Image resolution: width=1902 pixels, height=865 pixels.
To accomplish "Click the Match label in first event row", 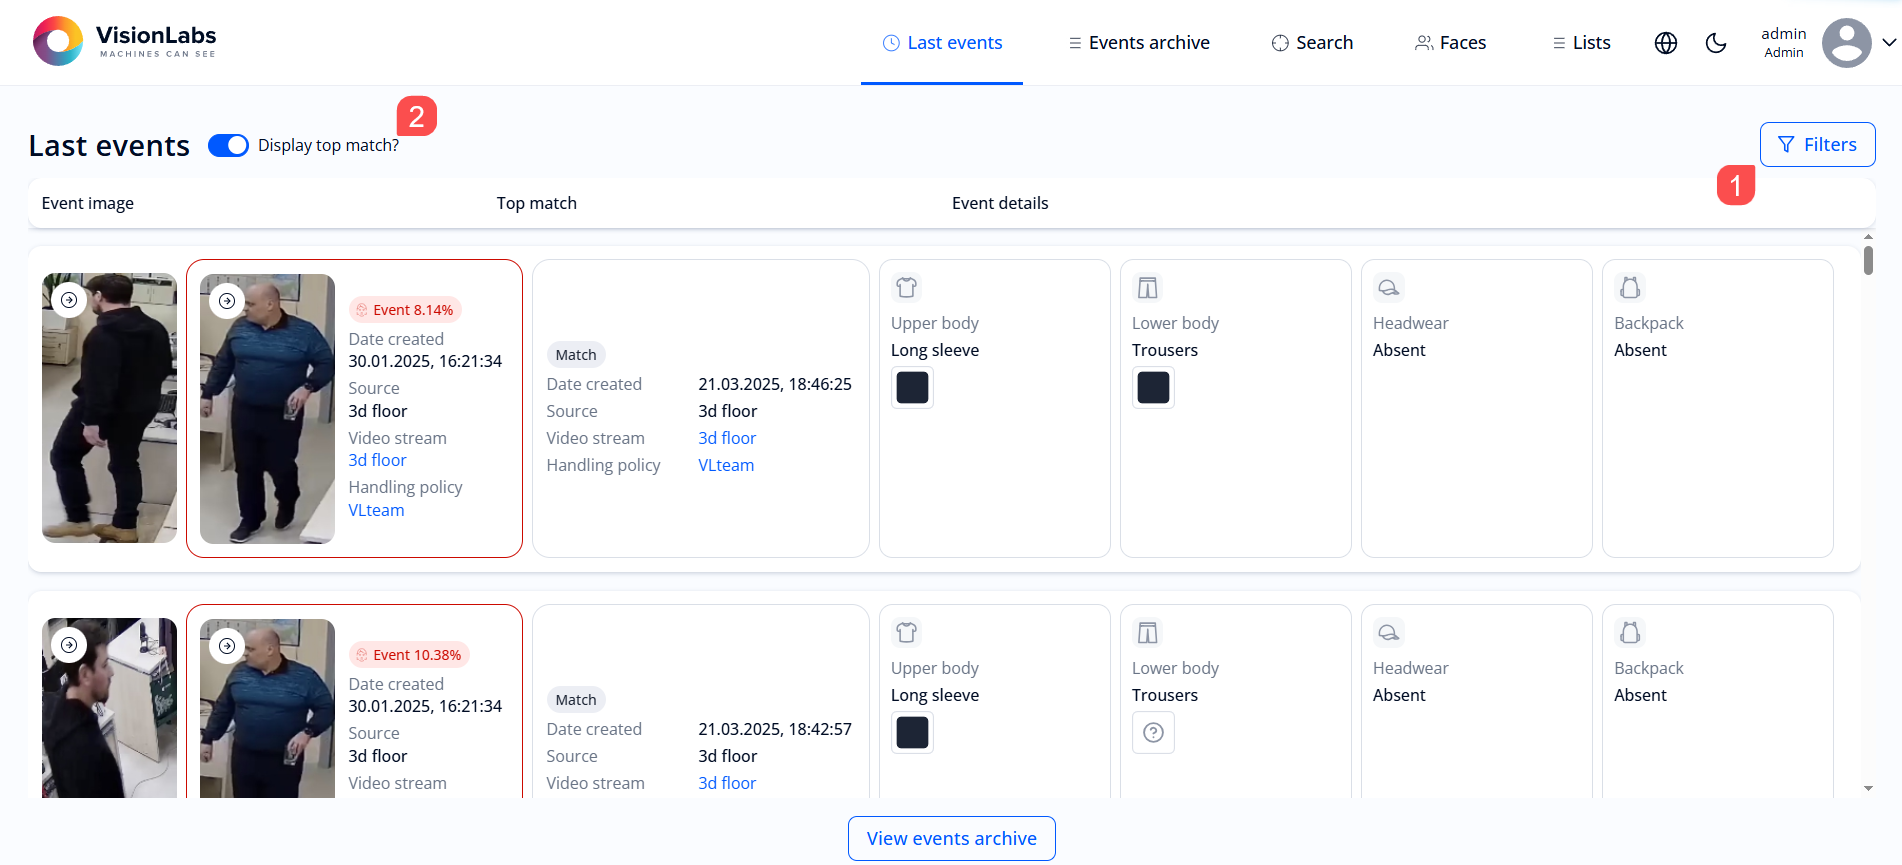I will [x=576, y=355].
